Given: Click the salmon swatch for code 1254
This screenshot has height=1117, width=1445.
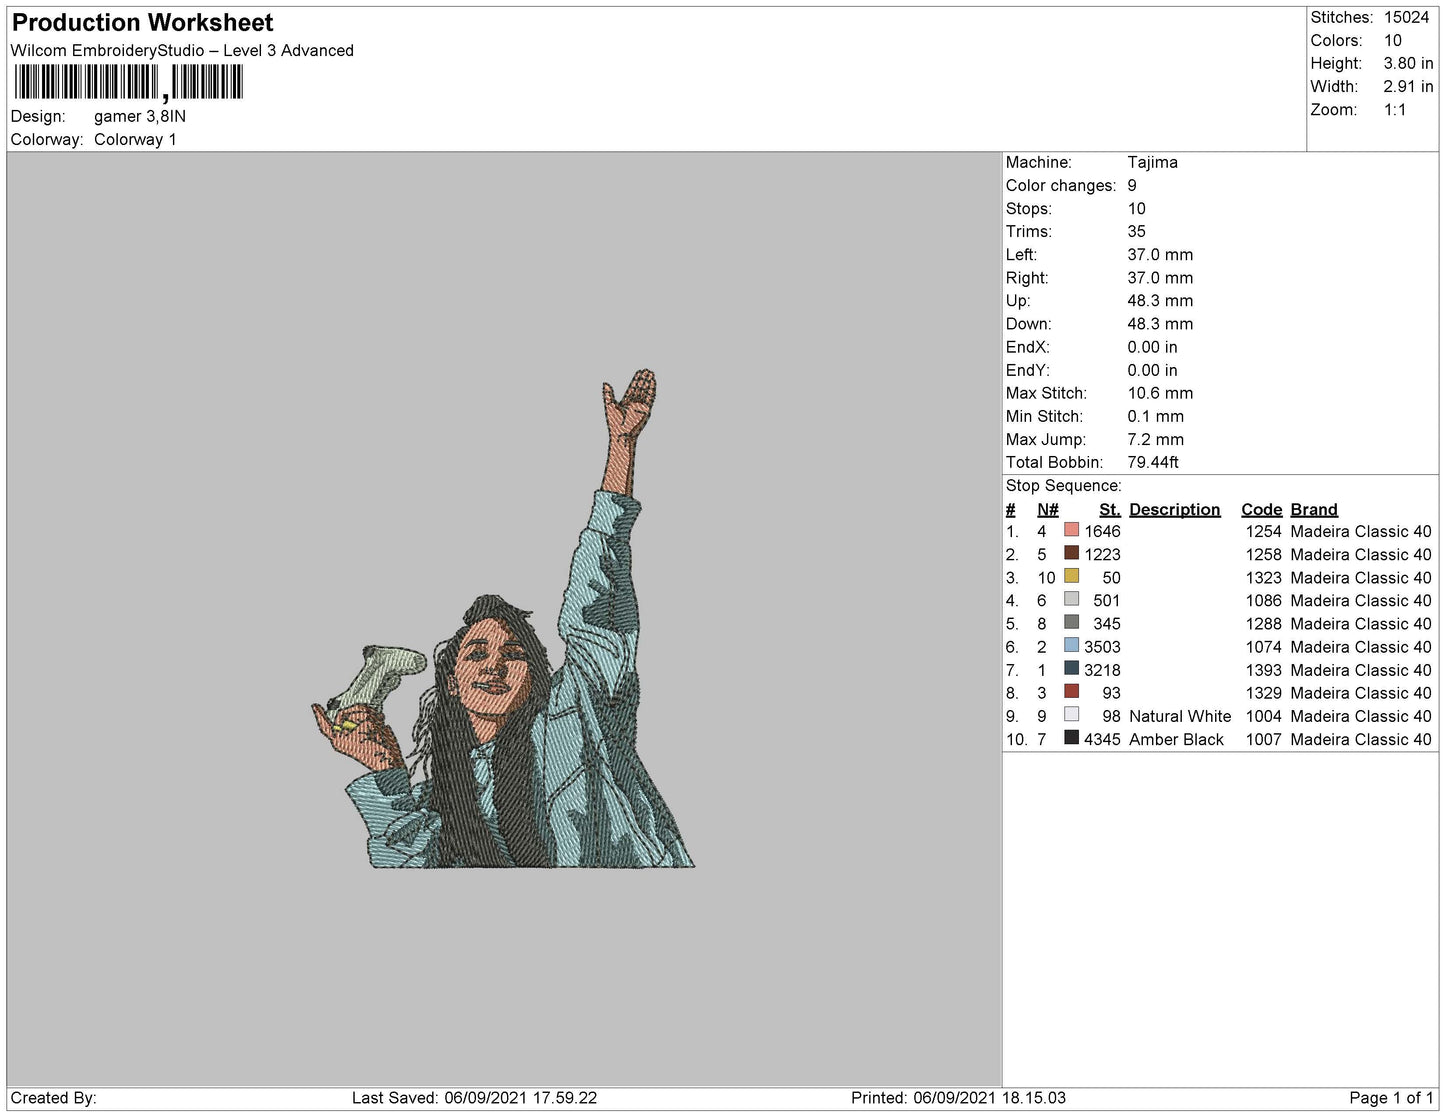Looking at the screenshot, I should [1071, 530].
